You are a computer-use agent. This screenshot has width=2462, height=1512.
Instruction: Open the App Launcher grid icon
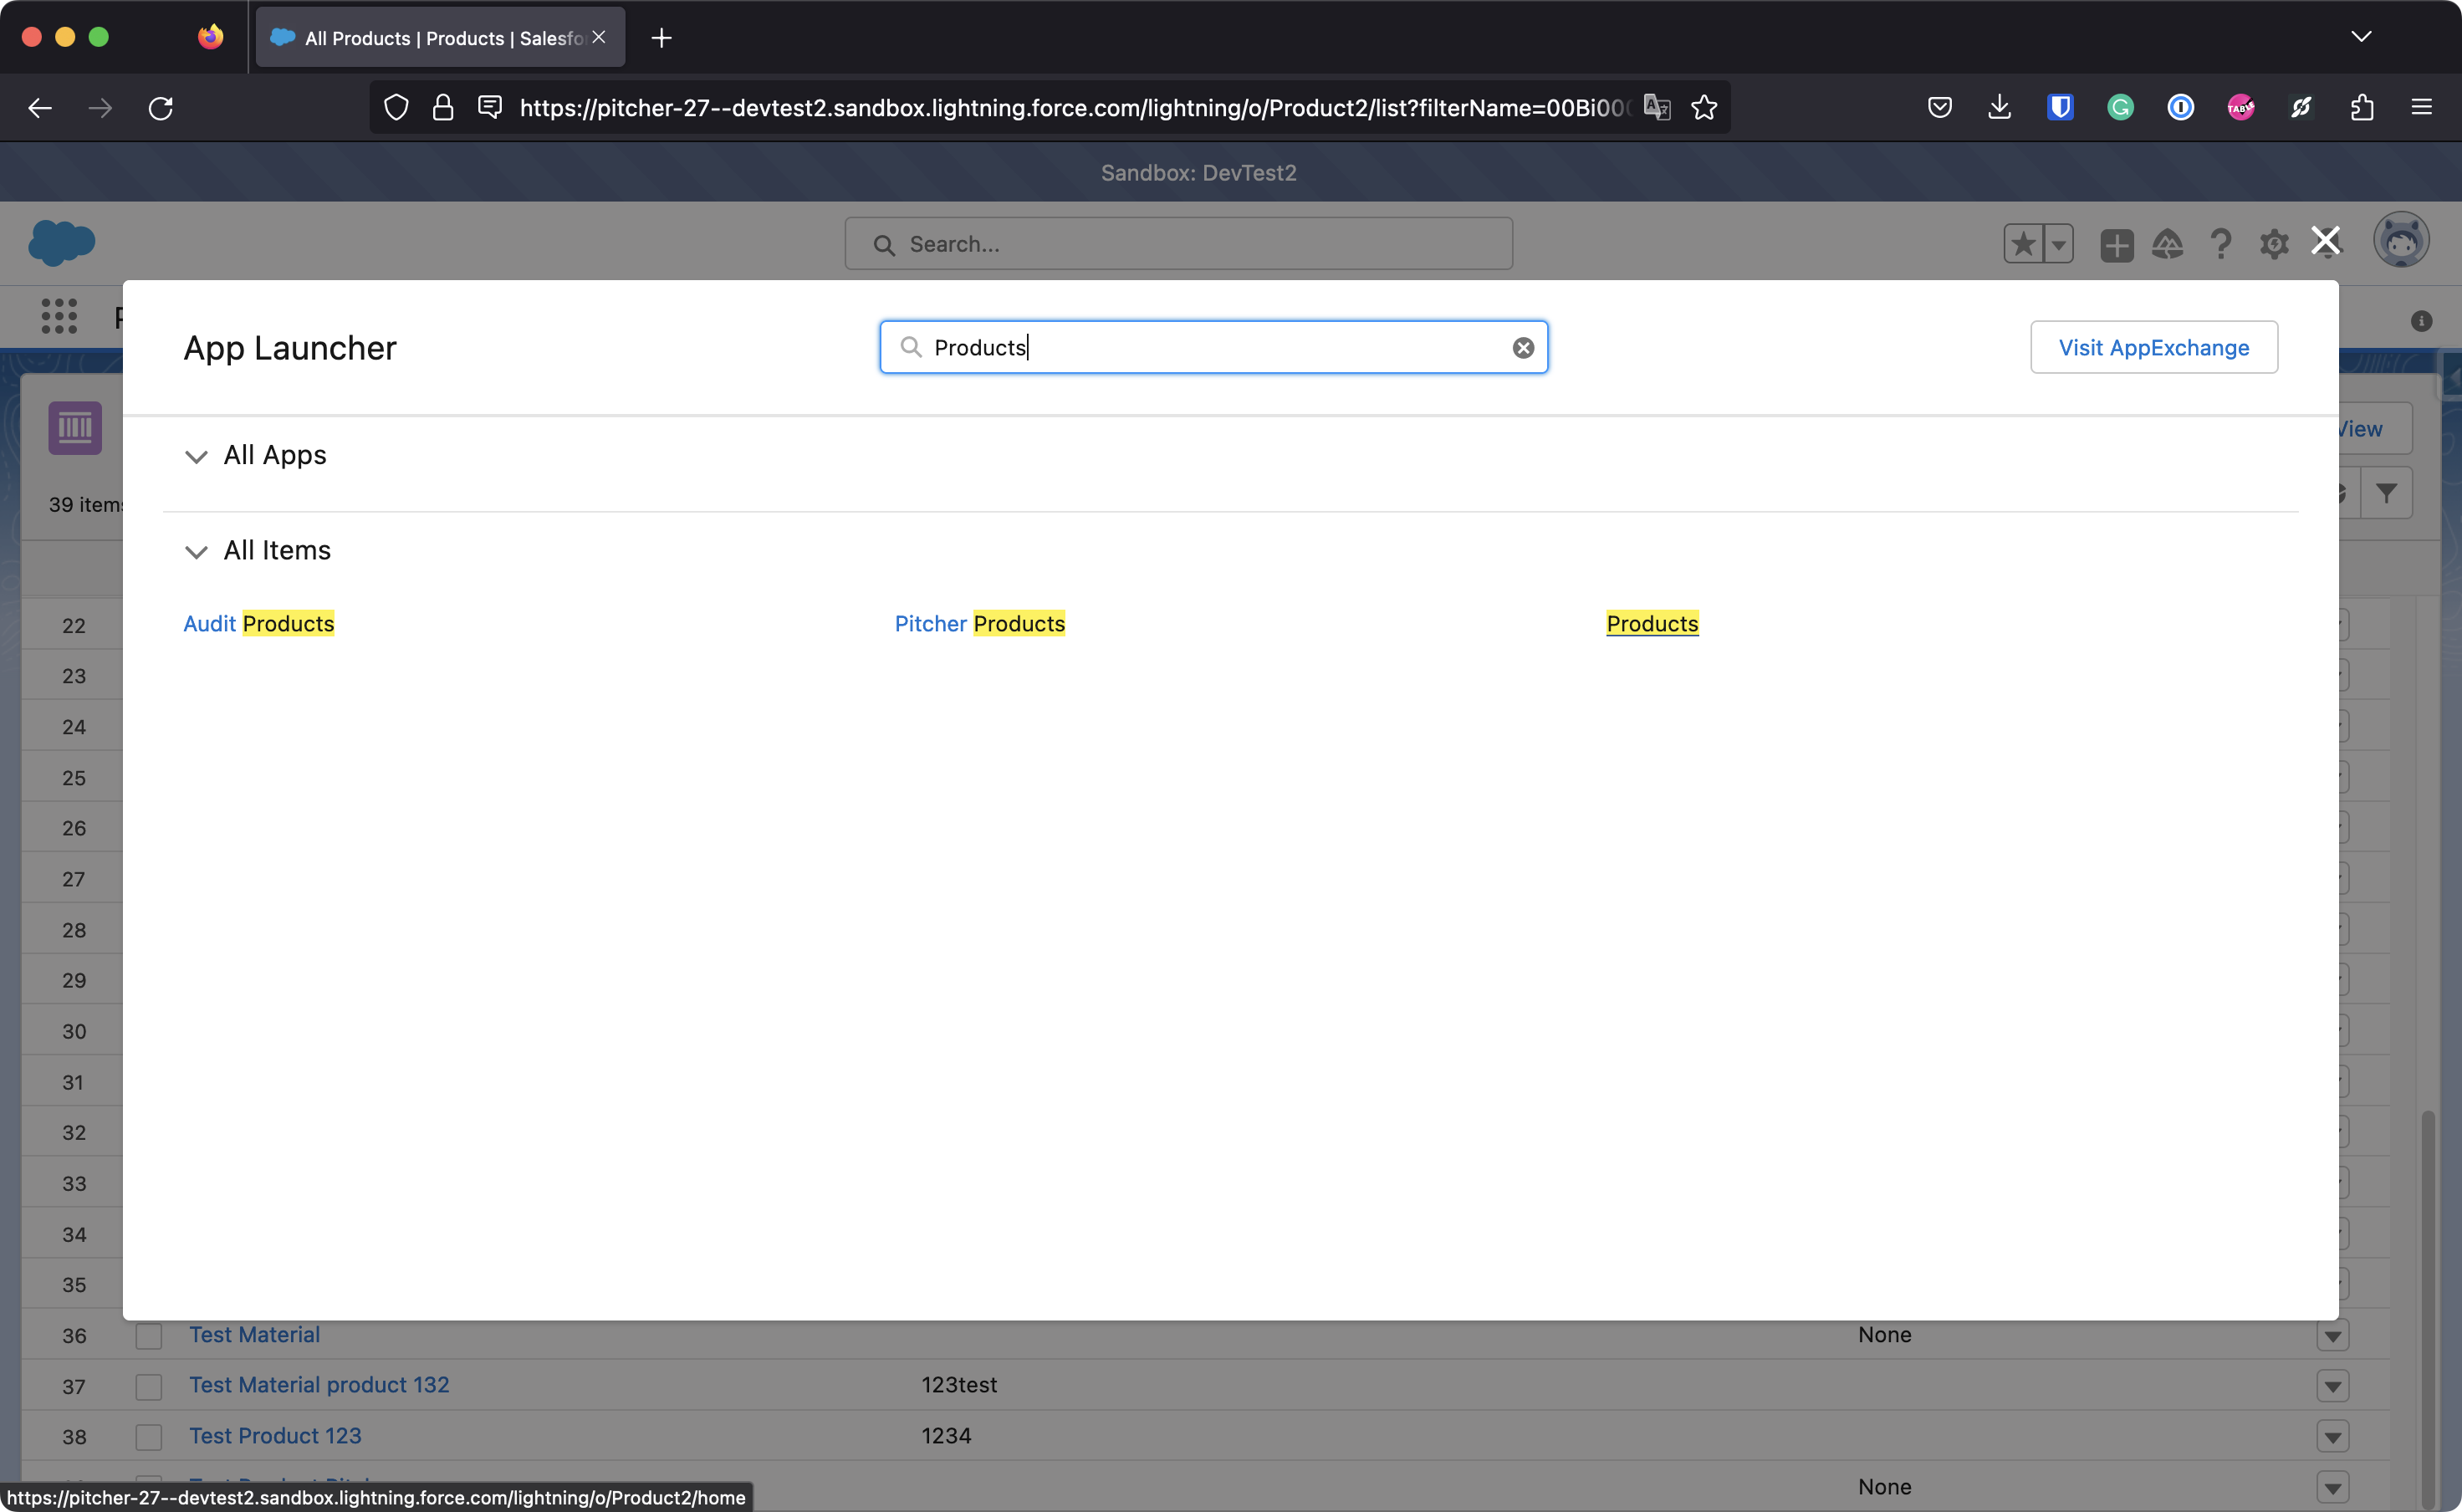click(59, 316)
